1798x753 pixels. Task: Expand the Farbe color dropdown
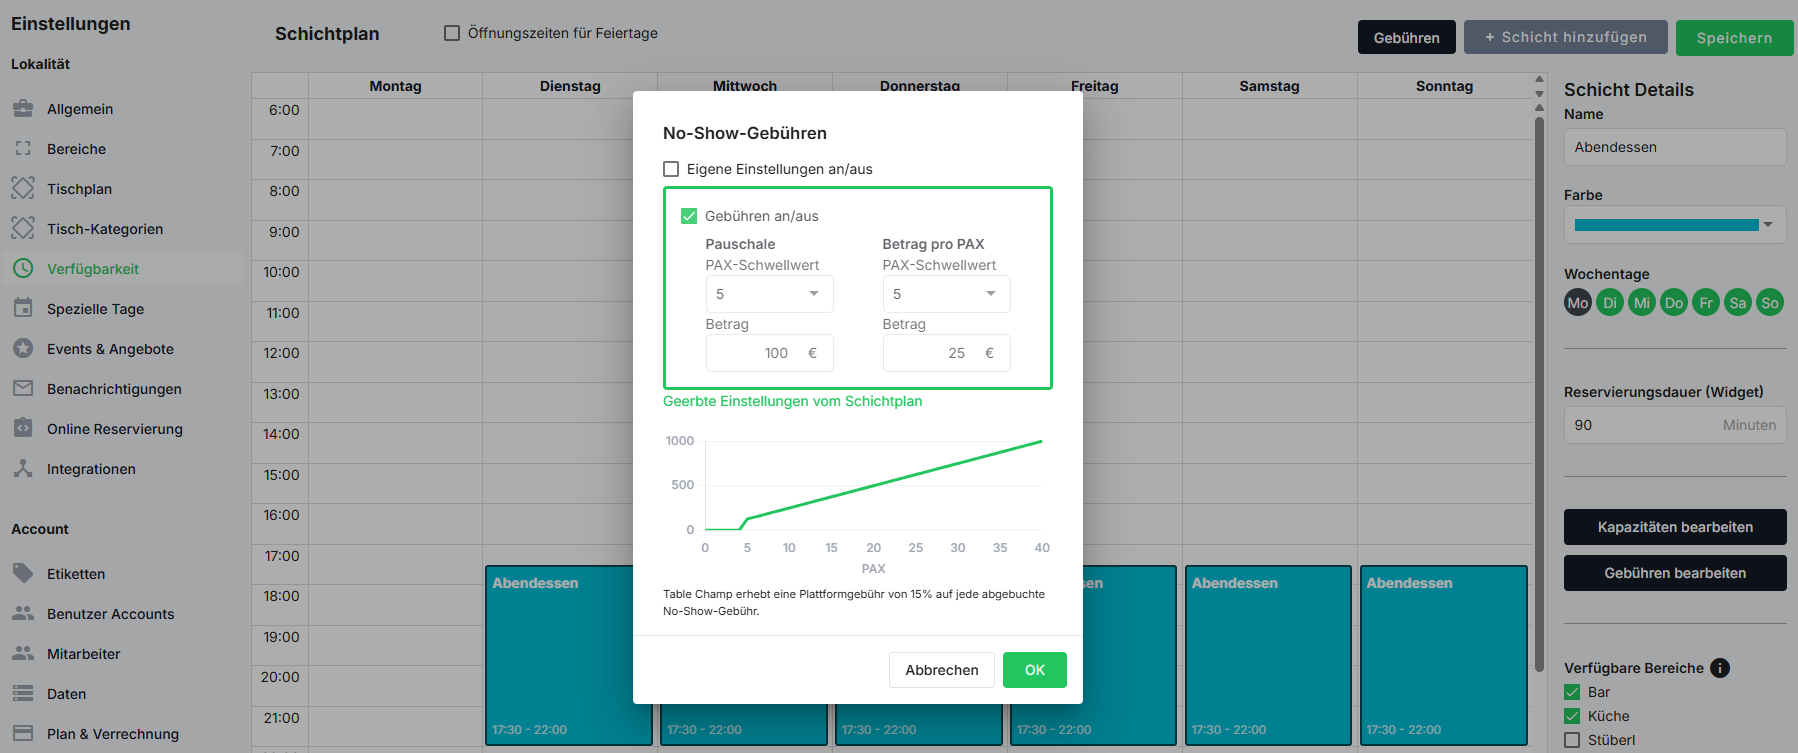1674,225
